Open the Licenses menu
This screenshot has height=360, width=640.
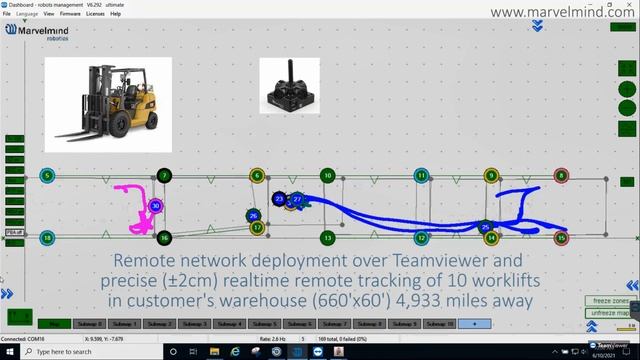point(95,14)
